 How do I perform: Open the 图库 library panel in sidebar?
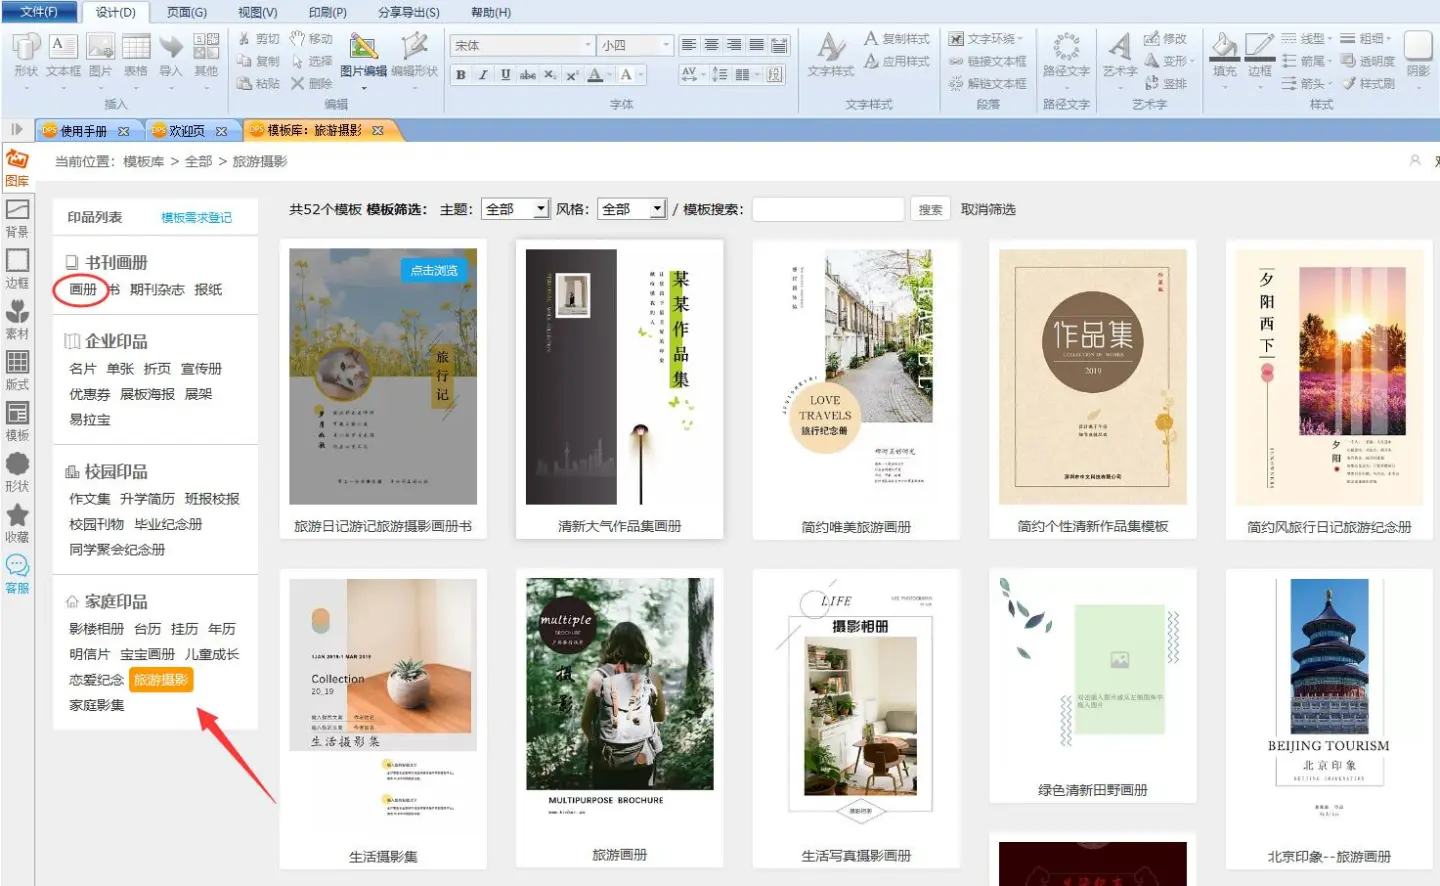[x=17, y=167]
